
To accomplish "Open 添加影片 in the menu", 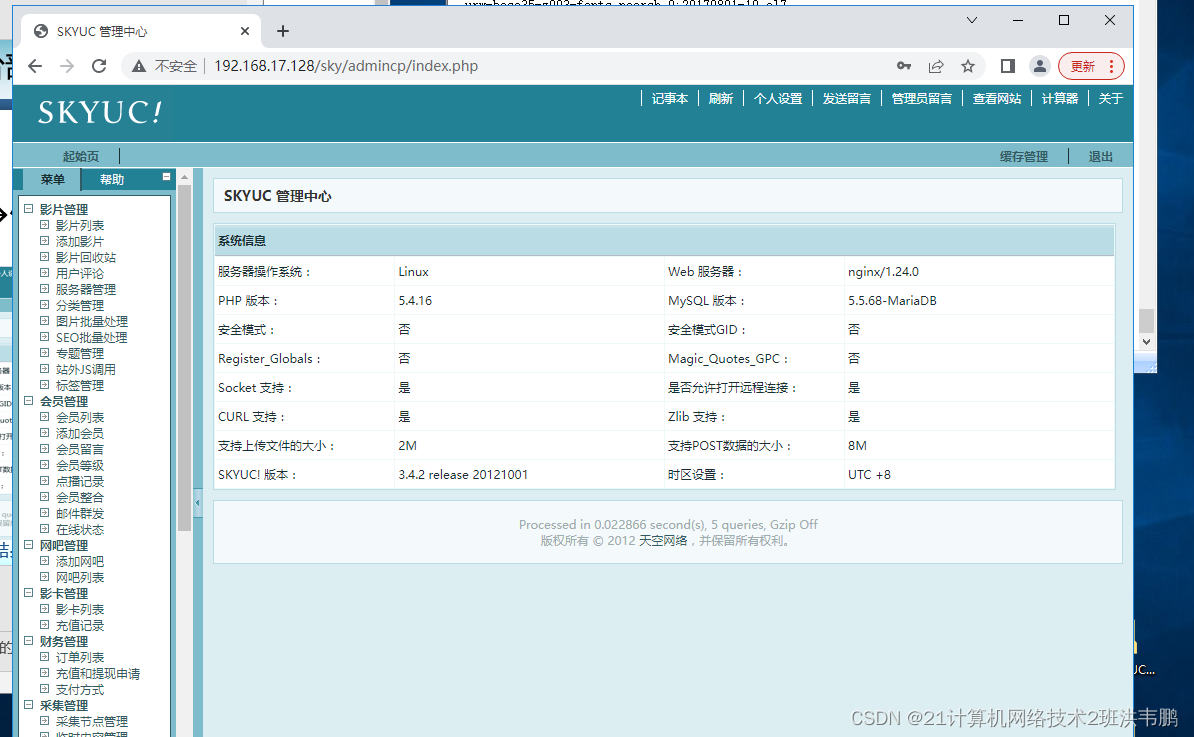I will click(x=80, y=241).
